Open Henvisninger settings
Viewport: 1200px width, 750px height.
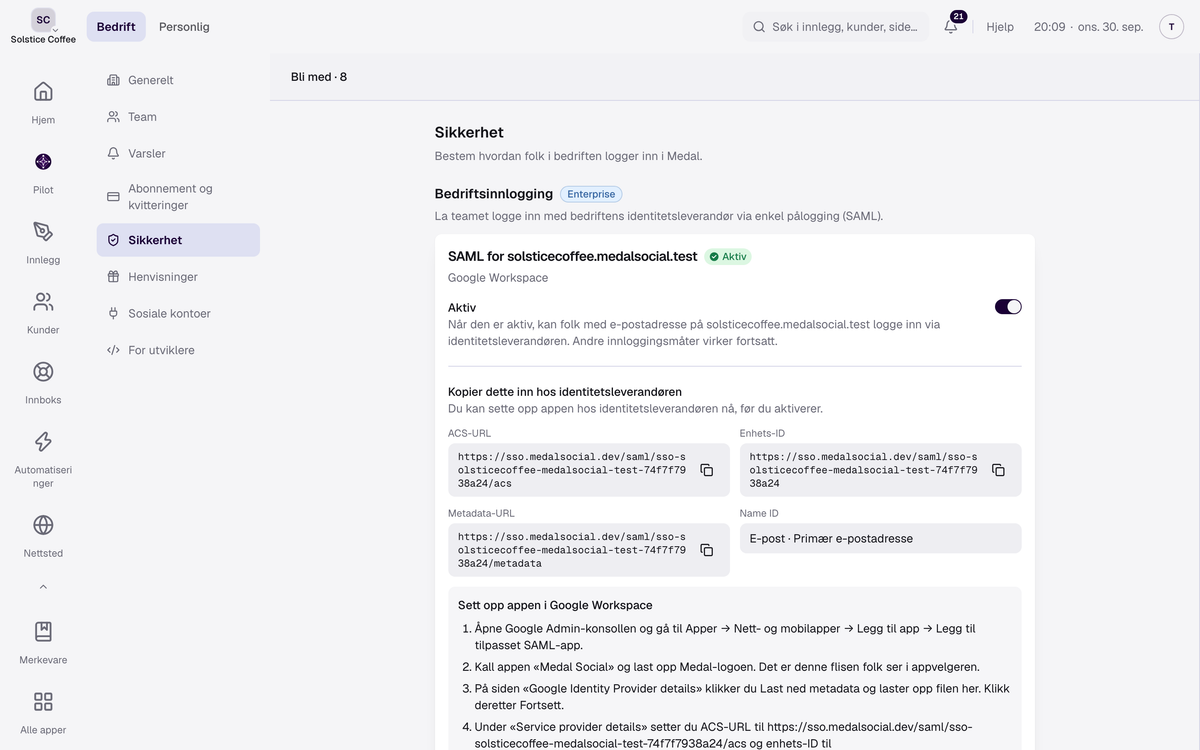[x=178, y=277]
